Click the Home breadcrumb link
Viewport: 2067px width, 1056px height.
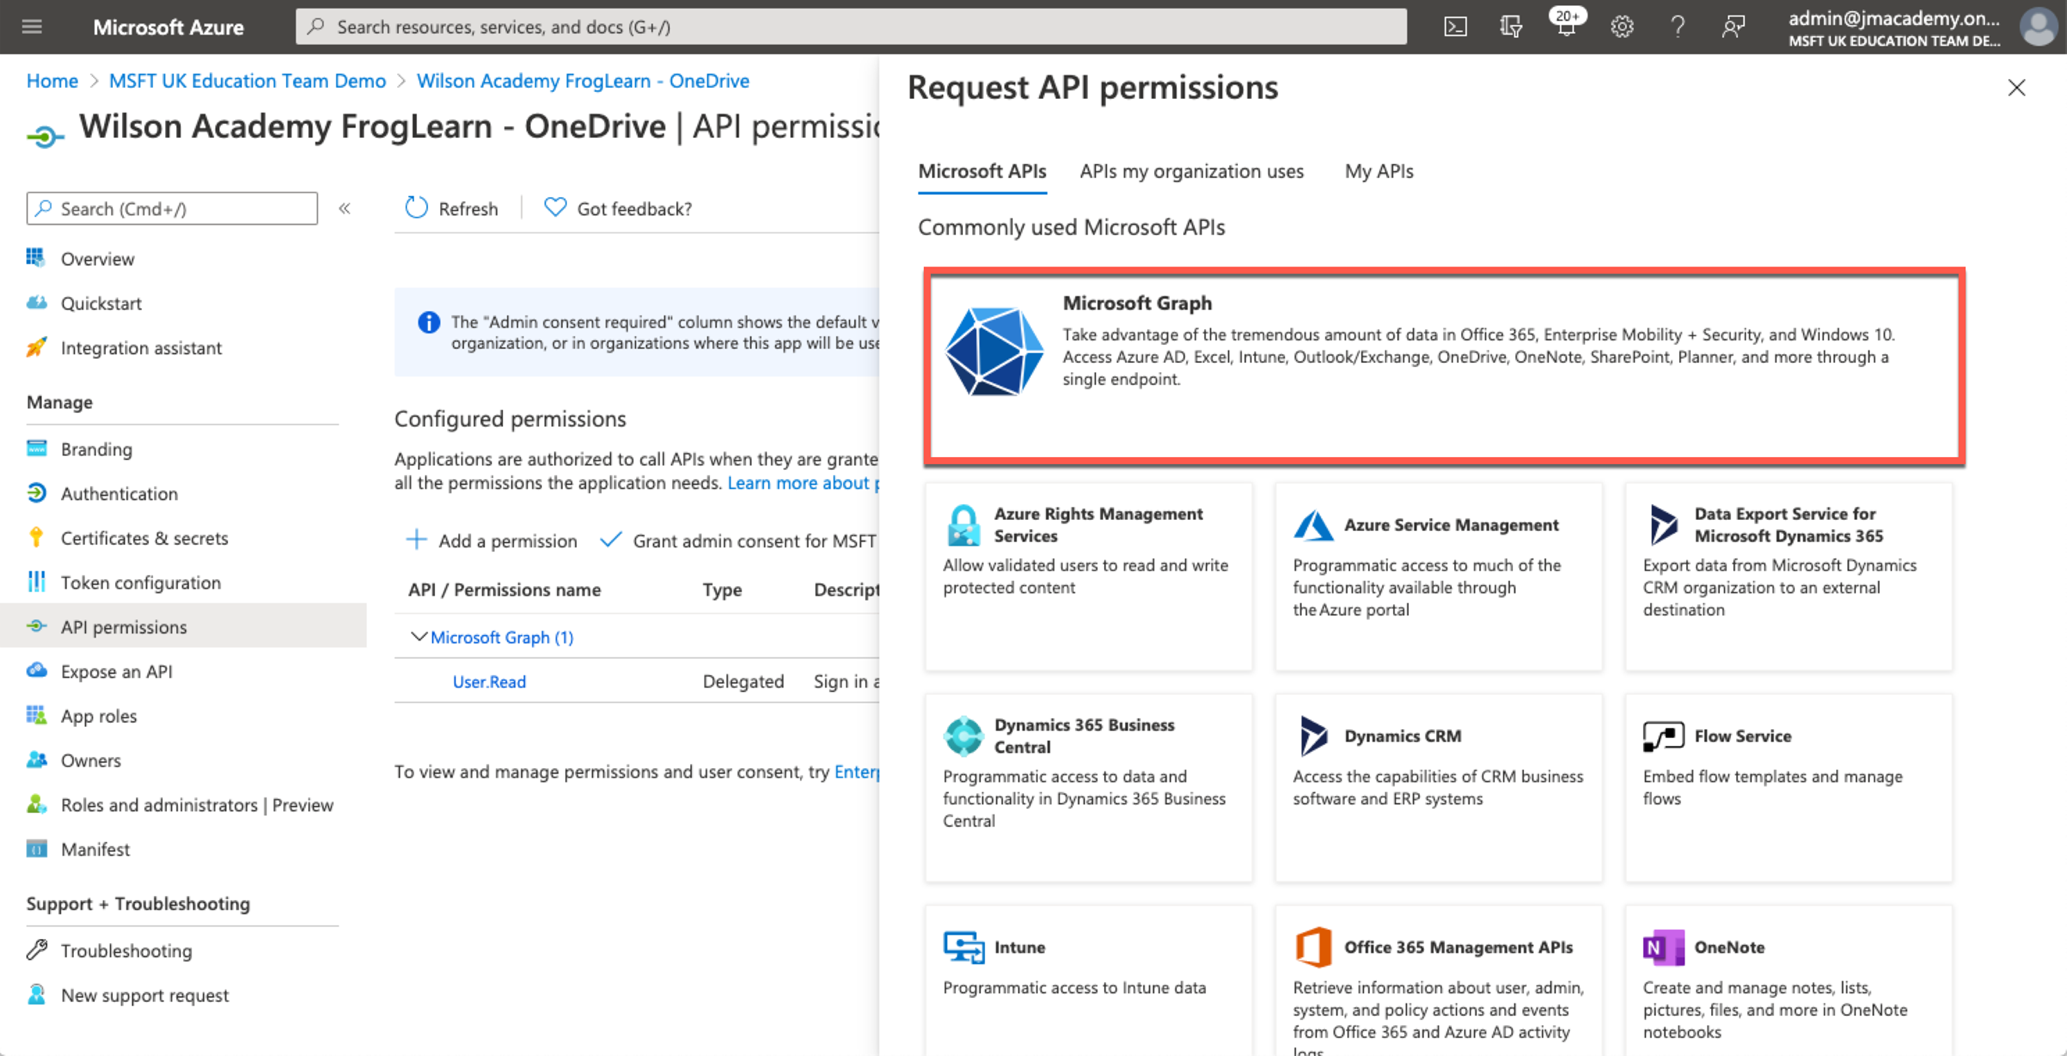(x=52, y=81)
